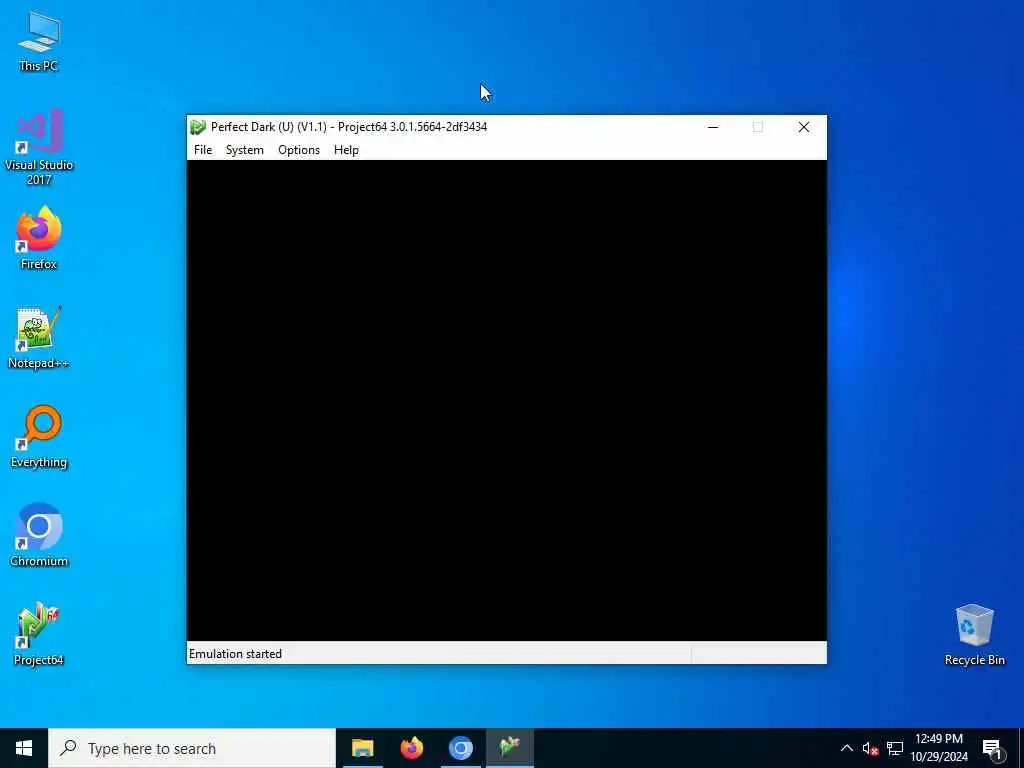1024x768 pixels.
Task: Select the Notepad++ desktop shortcut
Action: (x=39, y=338)
